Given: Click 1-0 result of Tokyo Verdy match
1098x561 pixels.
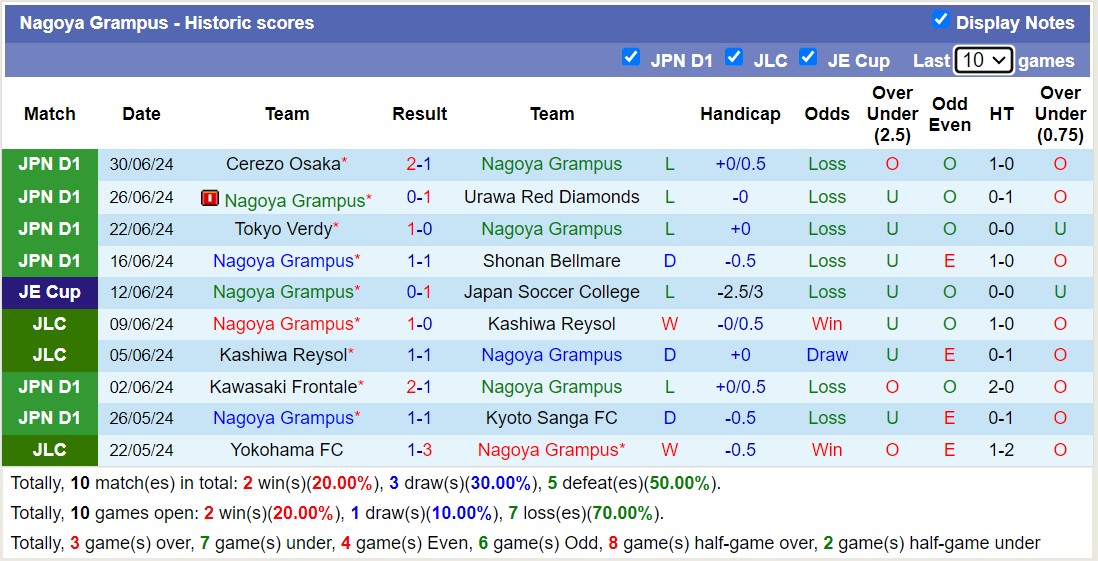Looking at the screenshot, I should coord(419,228).
